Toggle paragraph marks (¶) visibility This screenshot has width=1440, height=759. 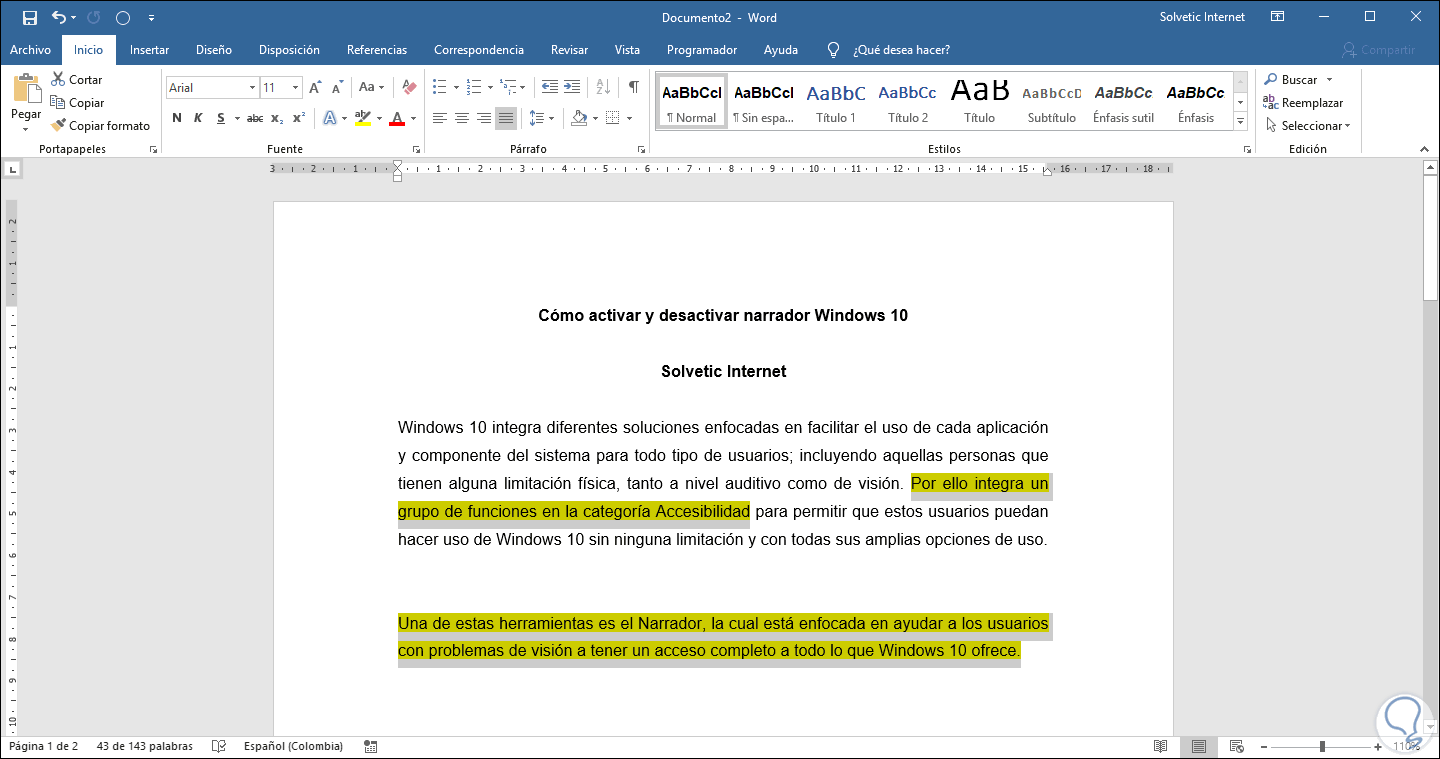633,88
